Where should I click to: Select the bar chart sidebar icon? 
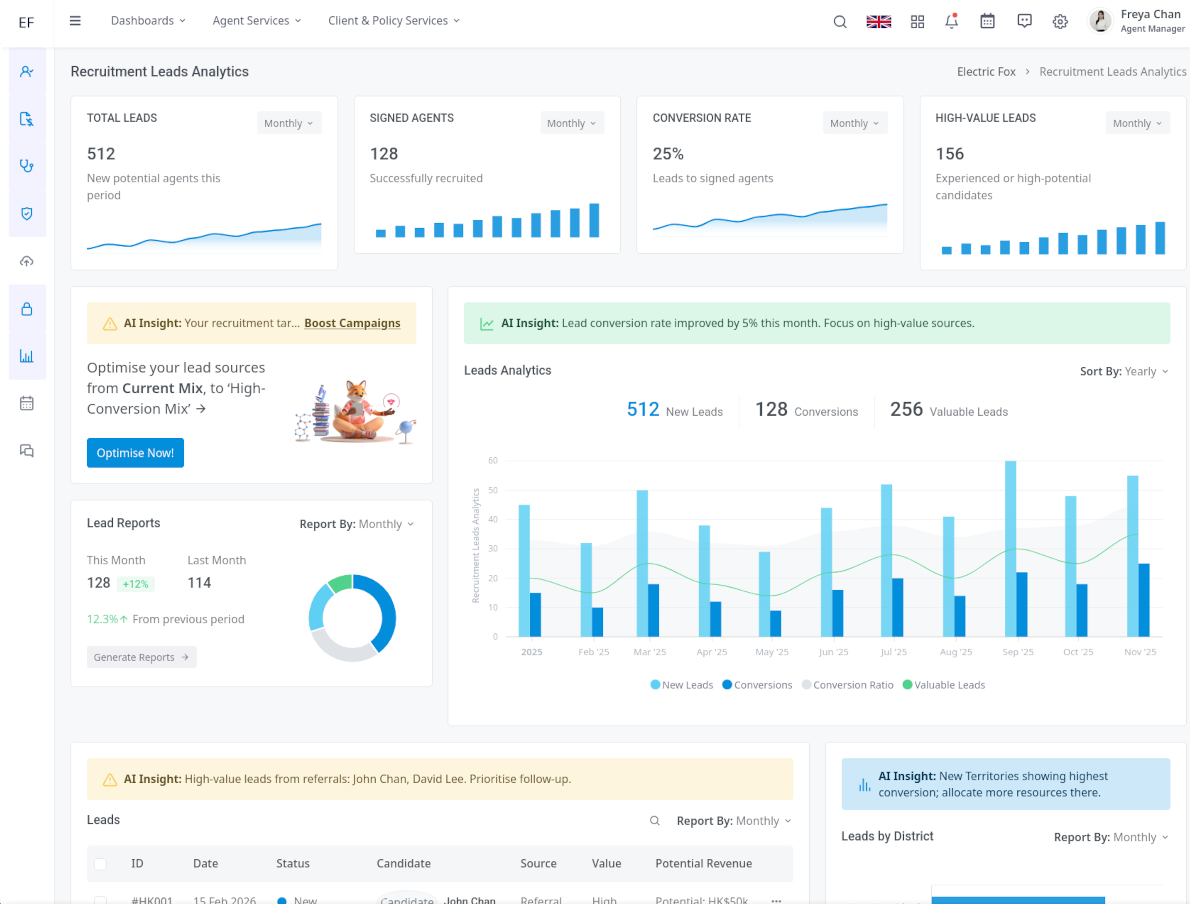click(x=27, y=356)
